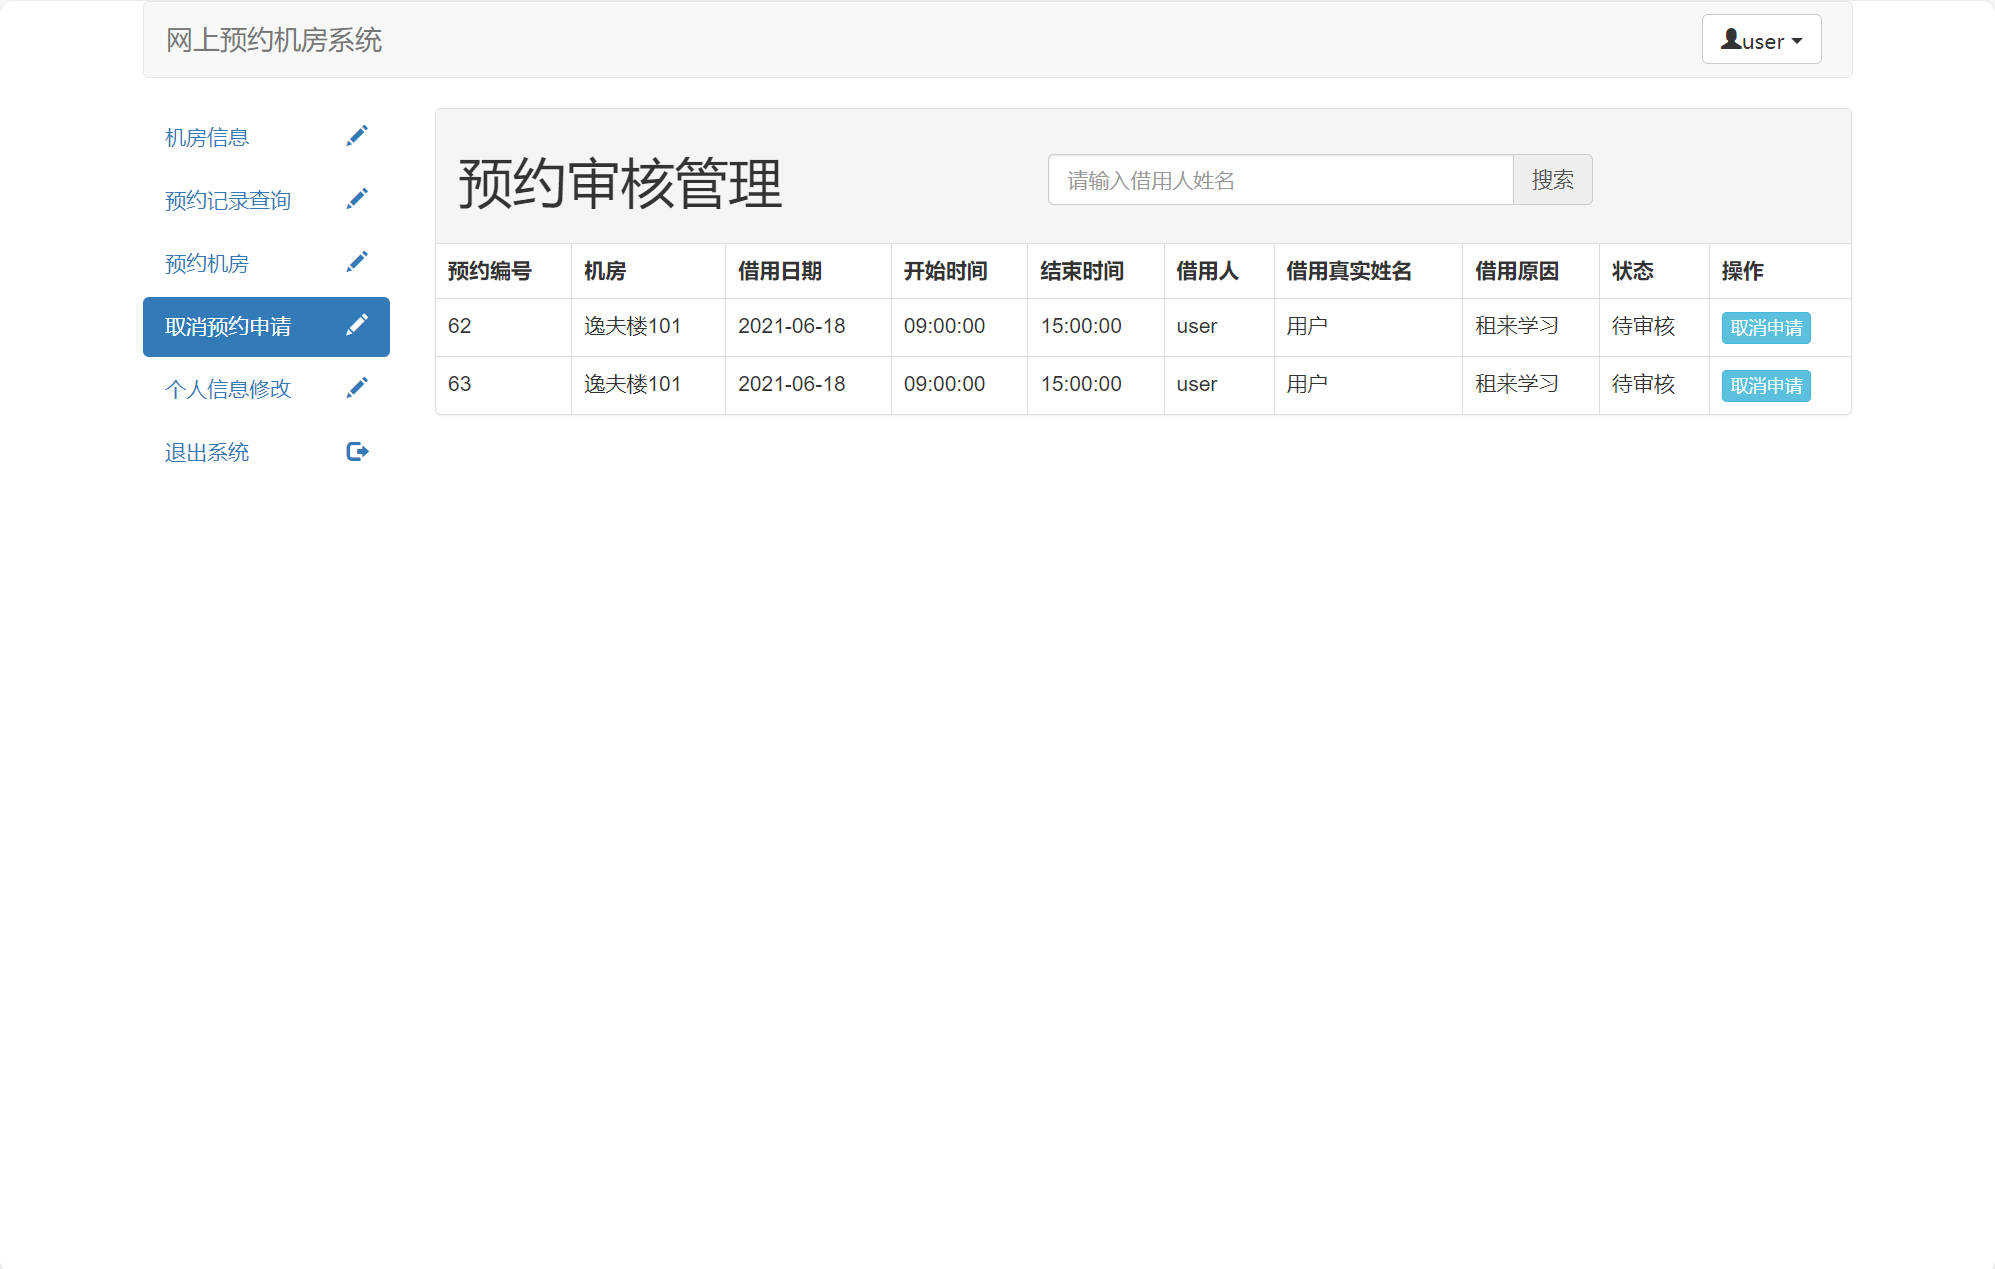
Task: Click 退出系统 to log out
Action: [206, 451]
